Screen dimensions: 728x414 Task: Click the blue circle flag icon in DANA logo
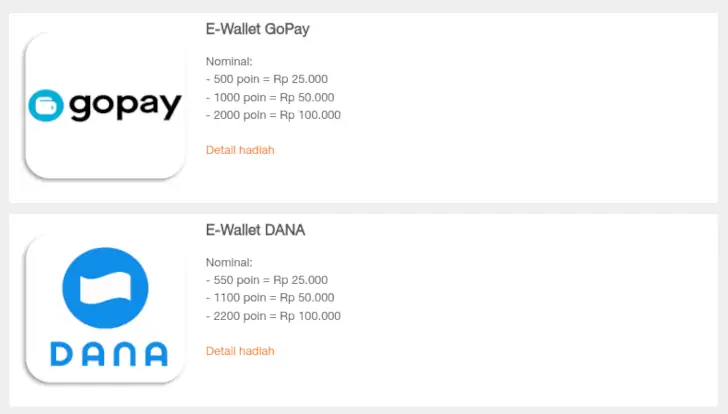(105, 288)
